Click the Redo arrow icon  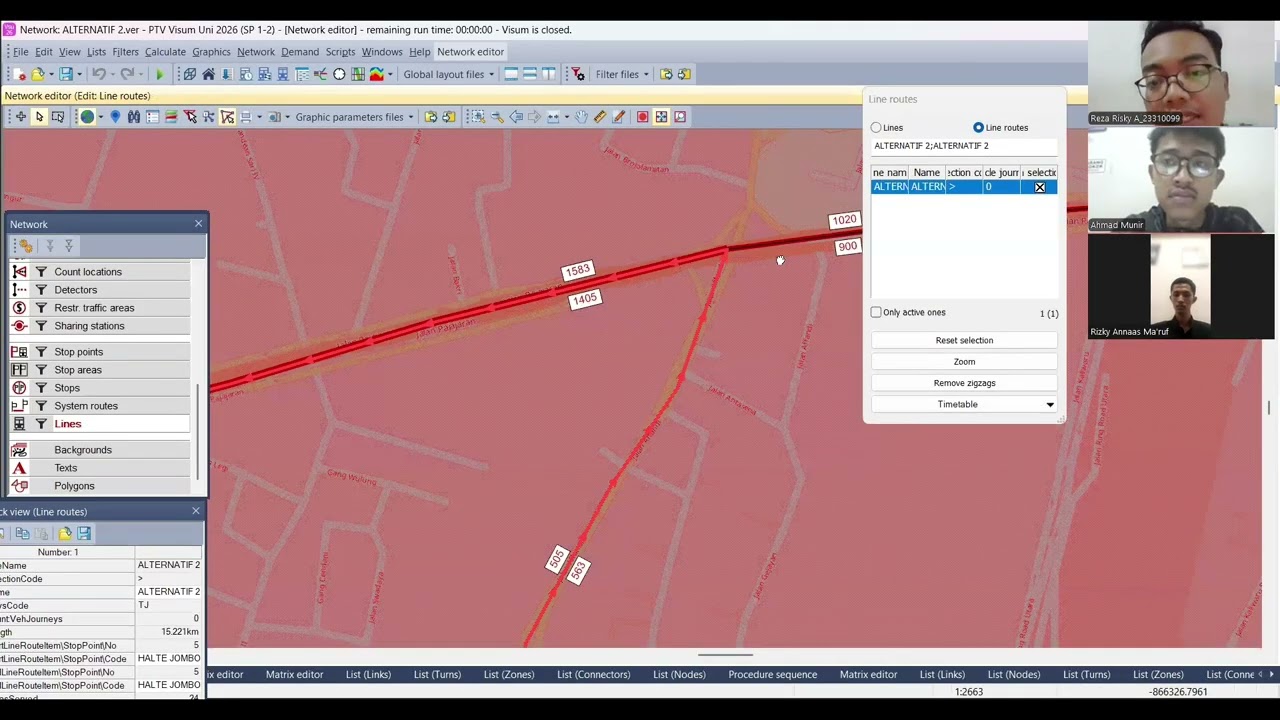(x=127, y=74)
